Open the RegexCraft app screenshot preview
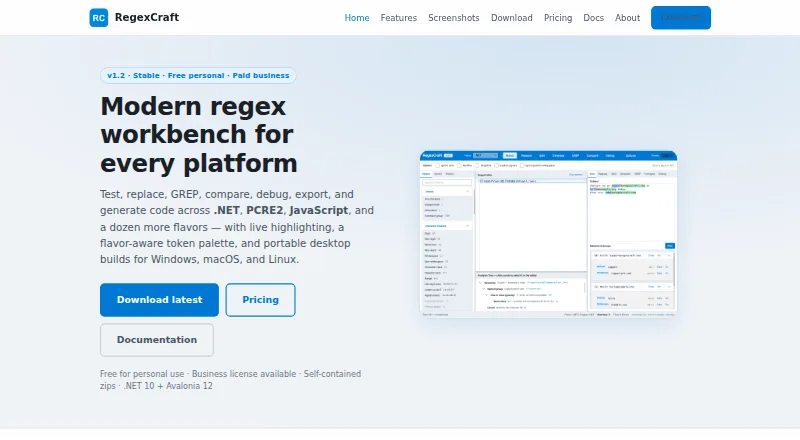Image resolution: width=800 pixels, height=440 pixels. coord(548,234)
